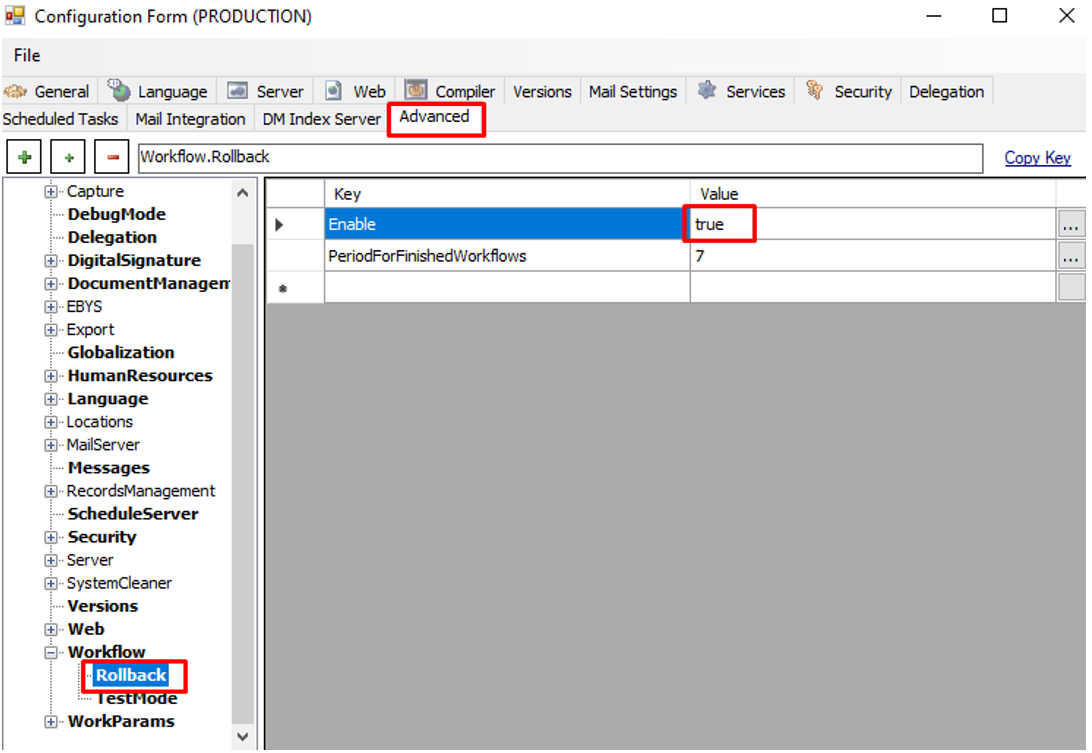Expand the EBYS tree node
This screenshot has height=753, width=1092.
[51, 306]
